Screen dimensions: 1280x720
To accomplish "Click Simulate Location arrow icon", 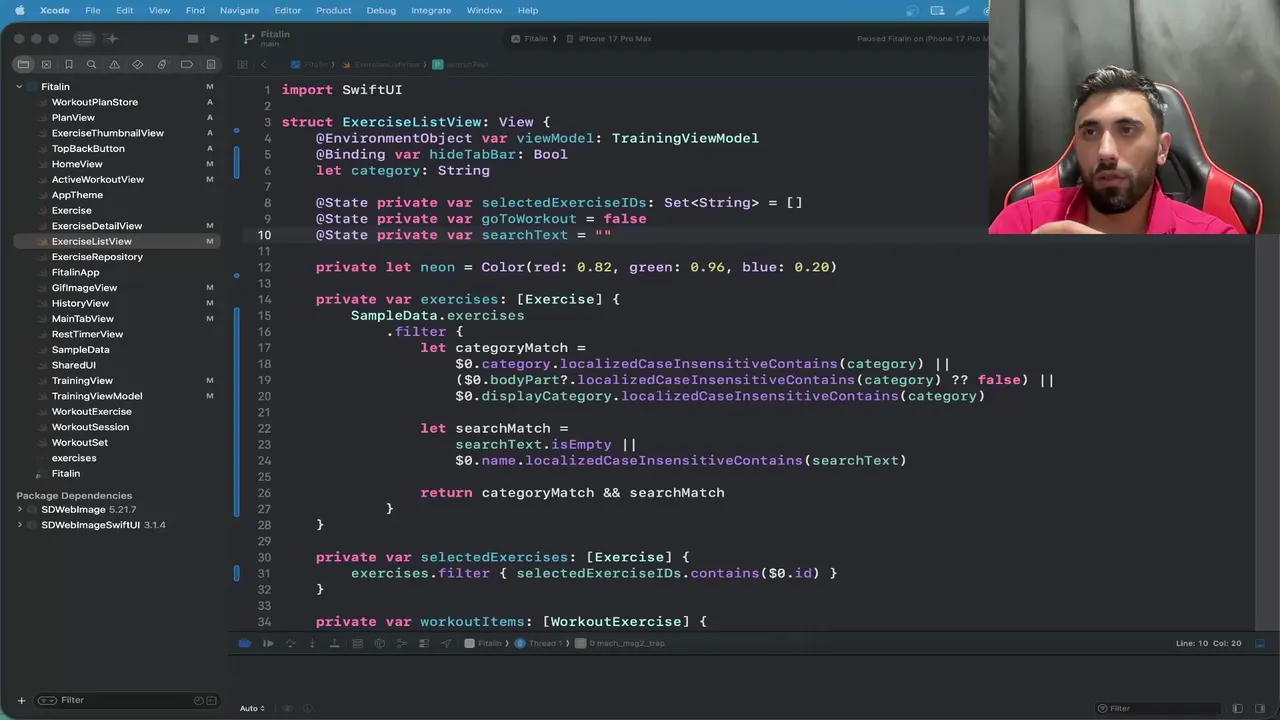I will 446,644.
